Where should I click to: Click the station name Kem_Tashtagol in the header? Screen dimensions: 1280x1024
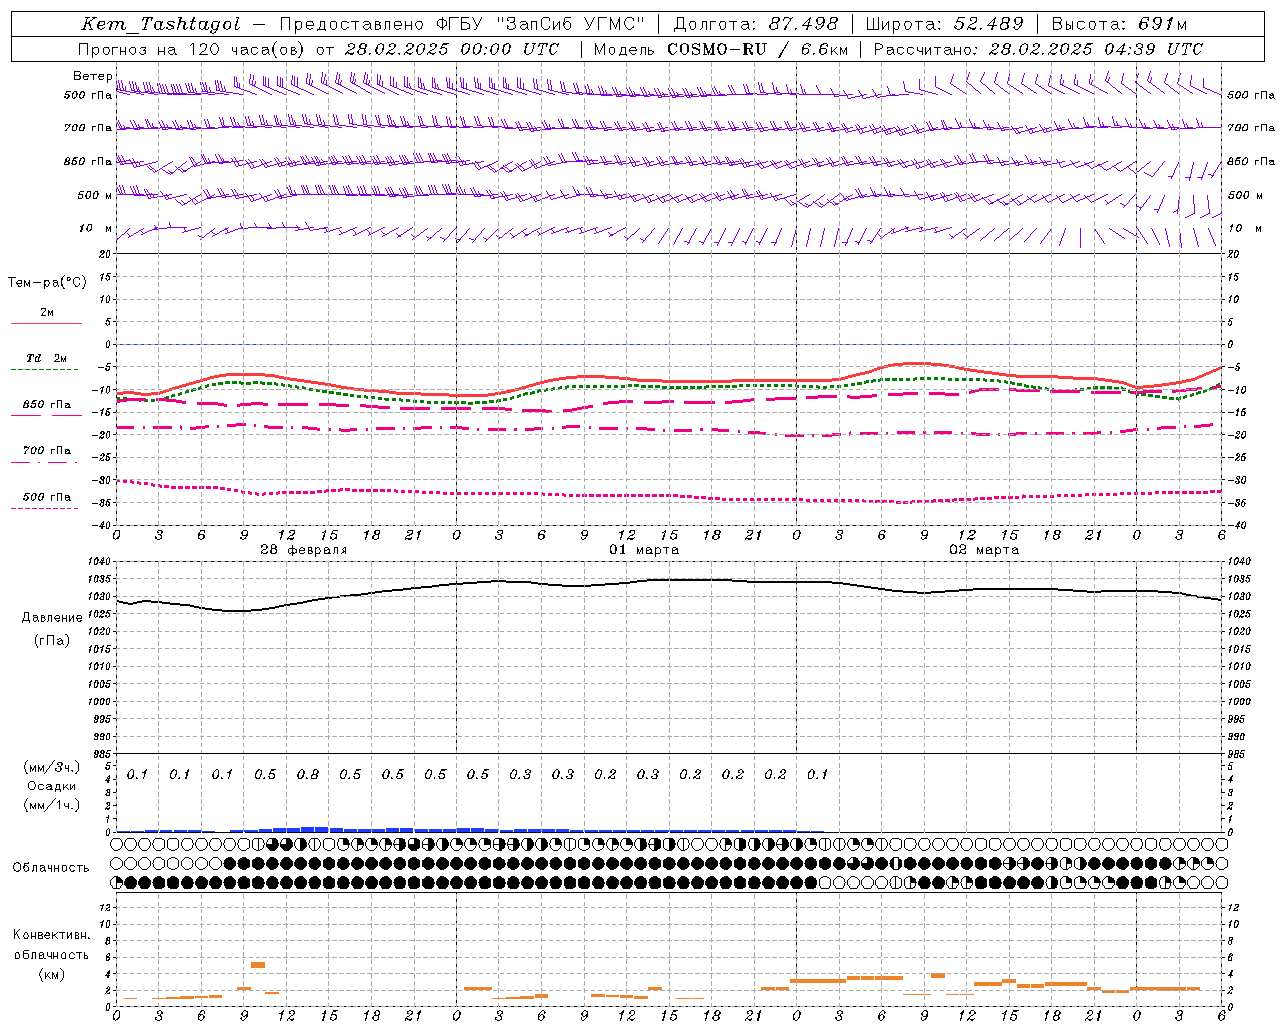tap(160, 24)
